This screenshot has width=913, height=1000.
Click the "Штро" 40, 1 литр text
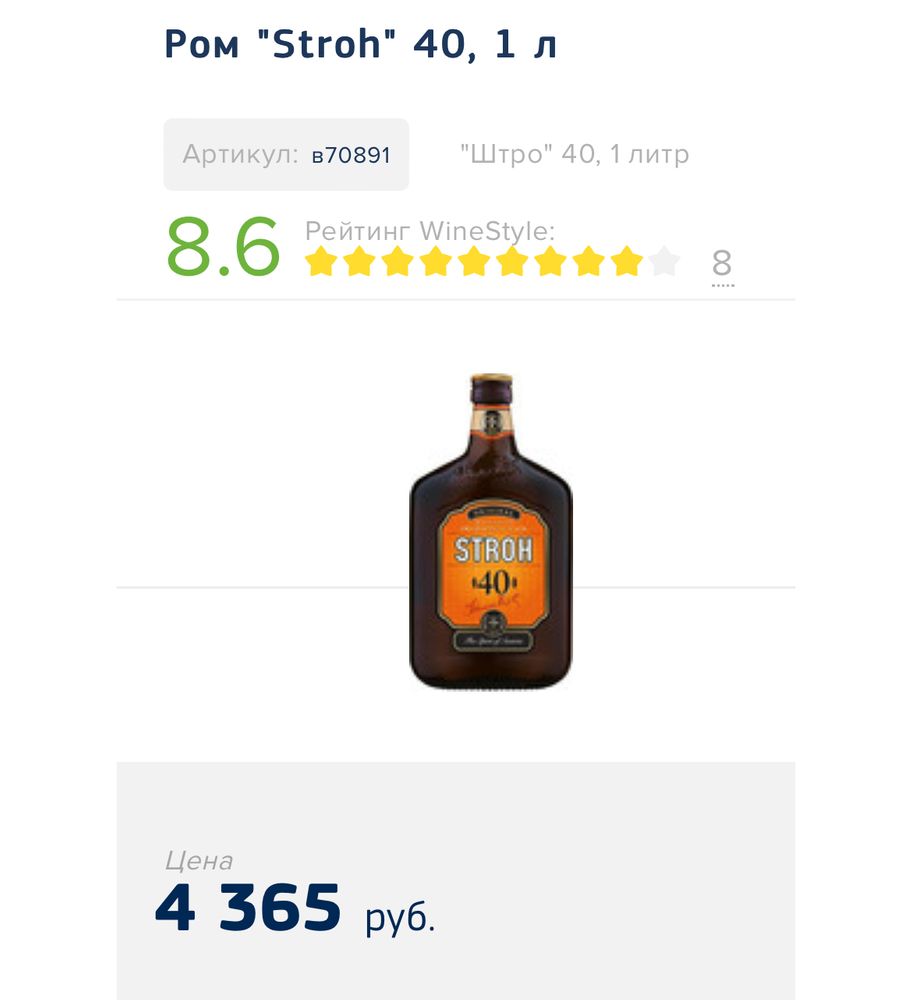574,155
